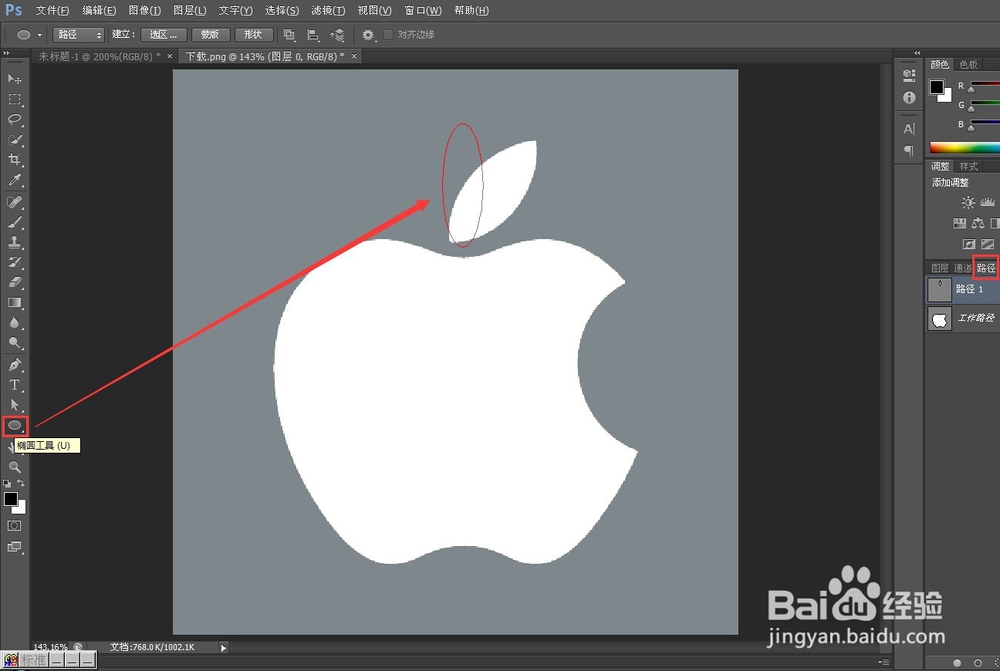The height and width of the screenshot is (671, 1000).
Task: Switch to the 图层 layers tab
Action: 939,268
